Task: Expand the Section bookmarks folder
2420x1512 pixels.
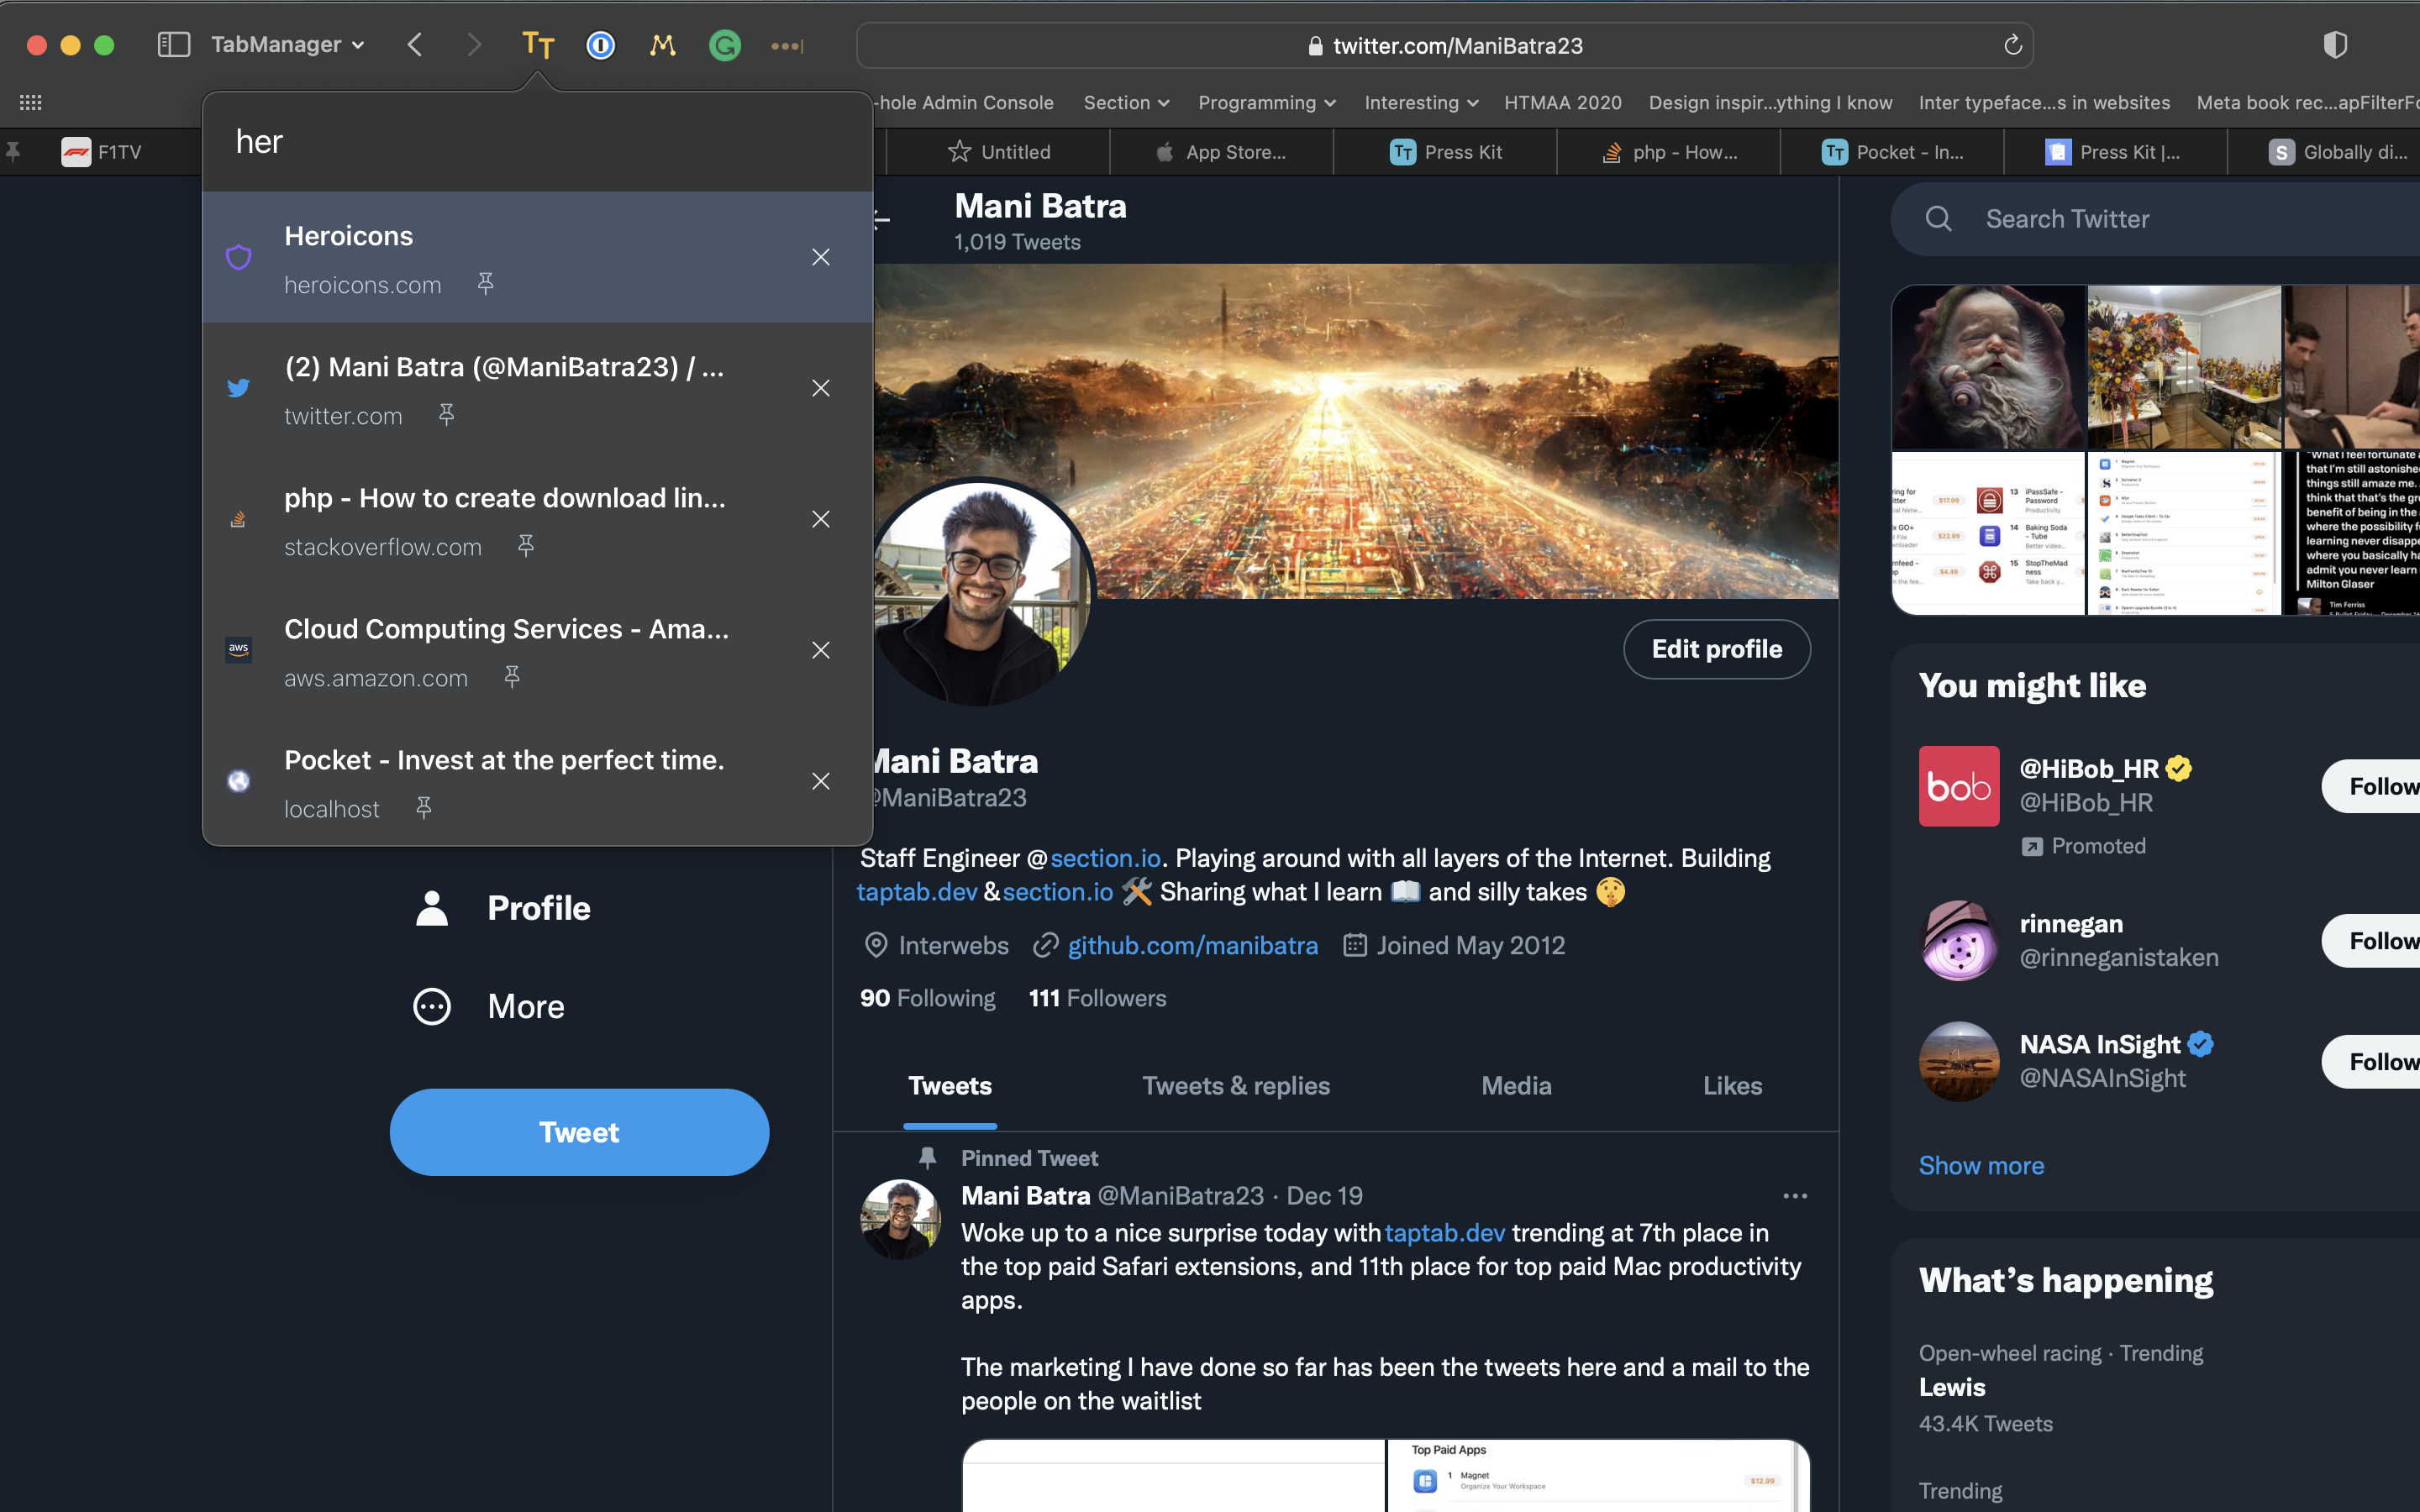Action: tap(1126, 102)
